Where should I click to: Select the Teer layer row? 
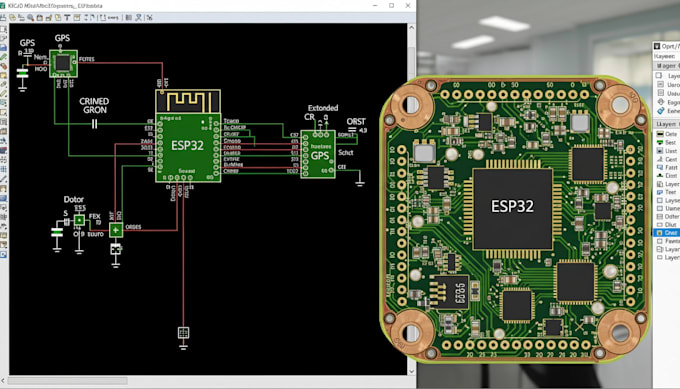pos(667,192)
